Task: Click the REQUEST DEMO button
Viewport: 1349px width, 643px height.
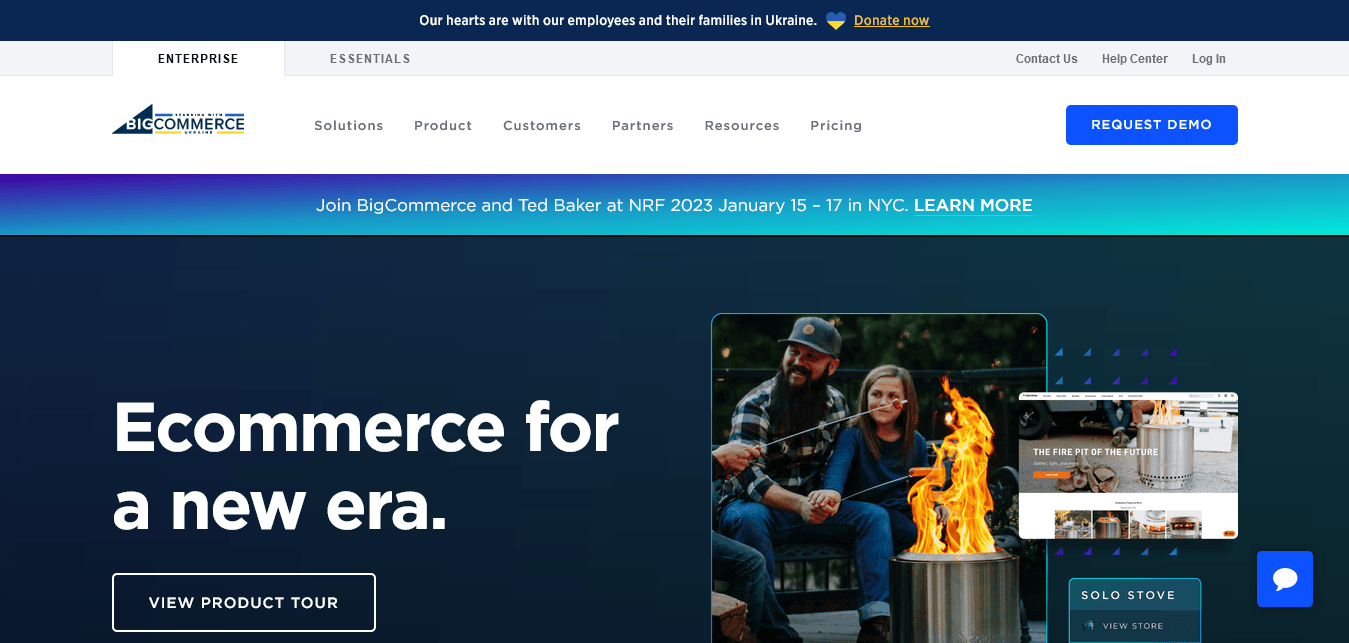Action: [1151, 124]
